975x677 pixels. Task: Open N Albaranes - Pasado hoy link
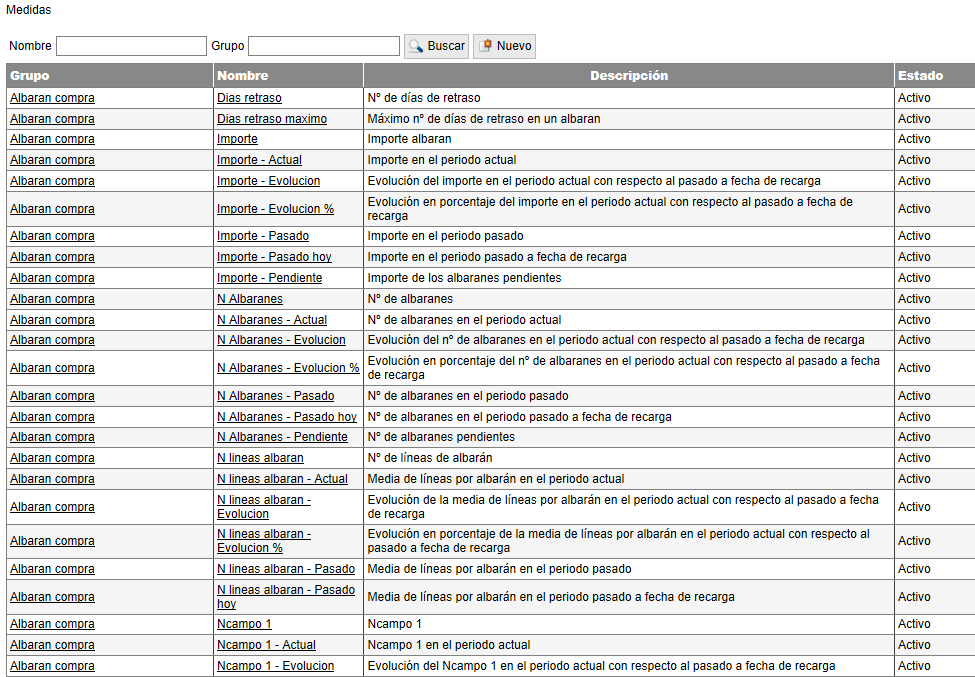(286, 417)
